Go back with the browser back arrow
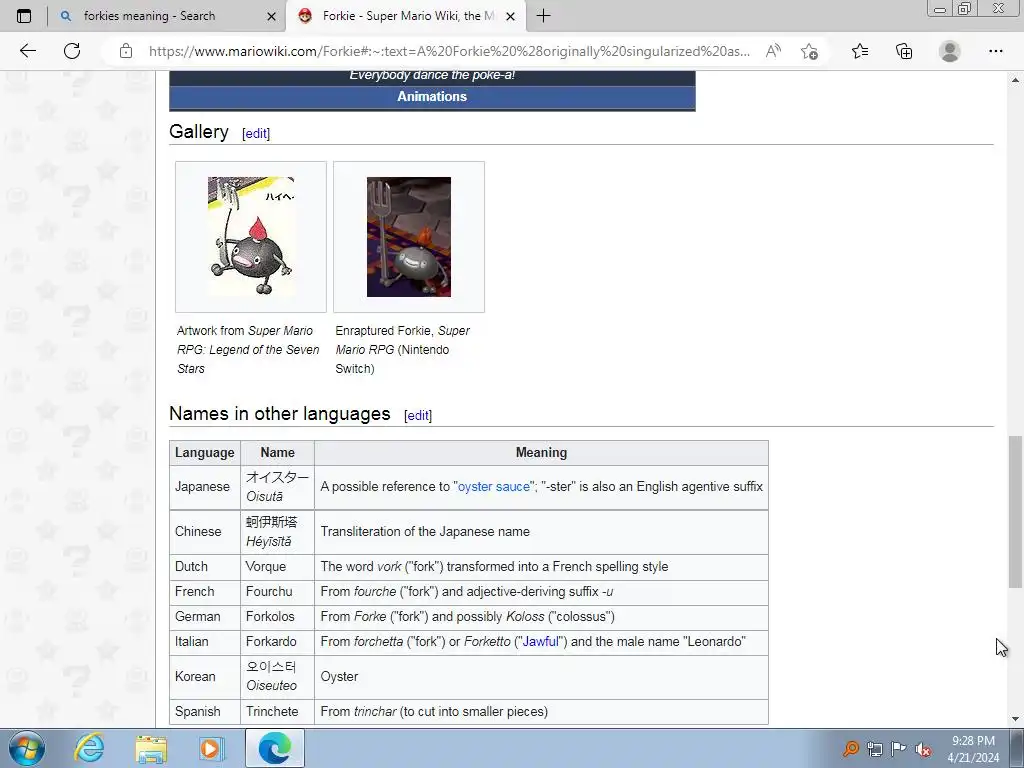This screenshot has width=1024, height=768. click(x=27, y=51)
